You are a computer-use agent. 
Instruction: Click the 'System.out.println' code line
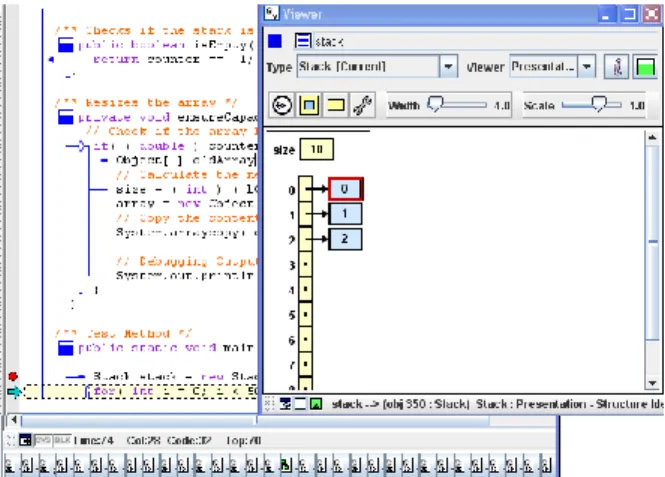pyautogui.click(x=185, y=276)
